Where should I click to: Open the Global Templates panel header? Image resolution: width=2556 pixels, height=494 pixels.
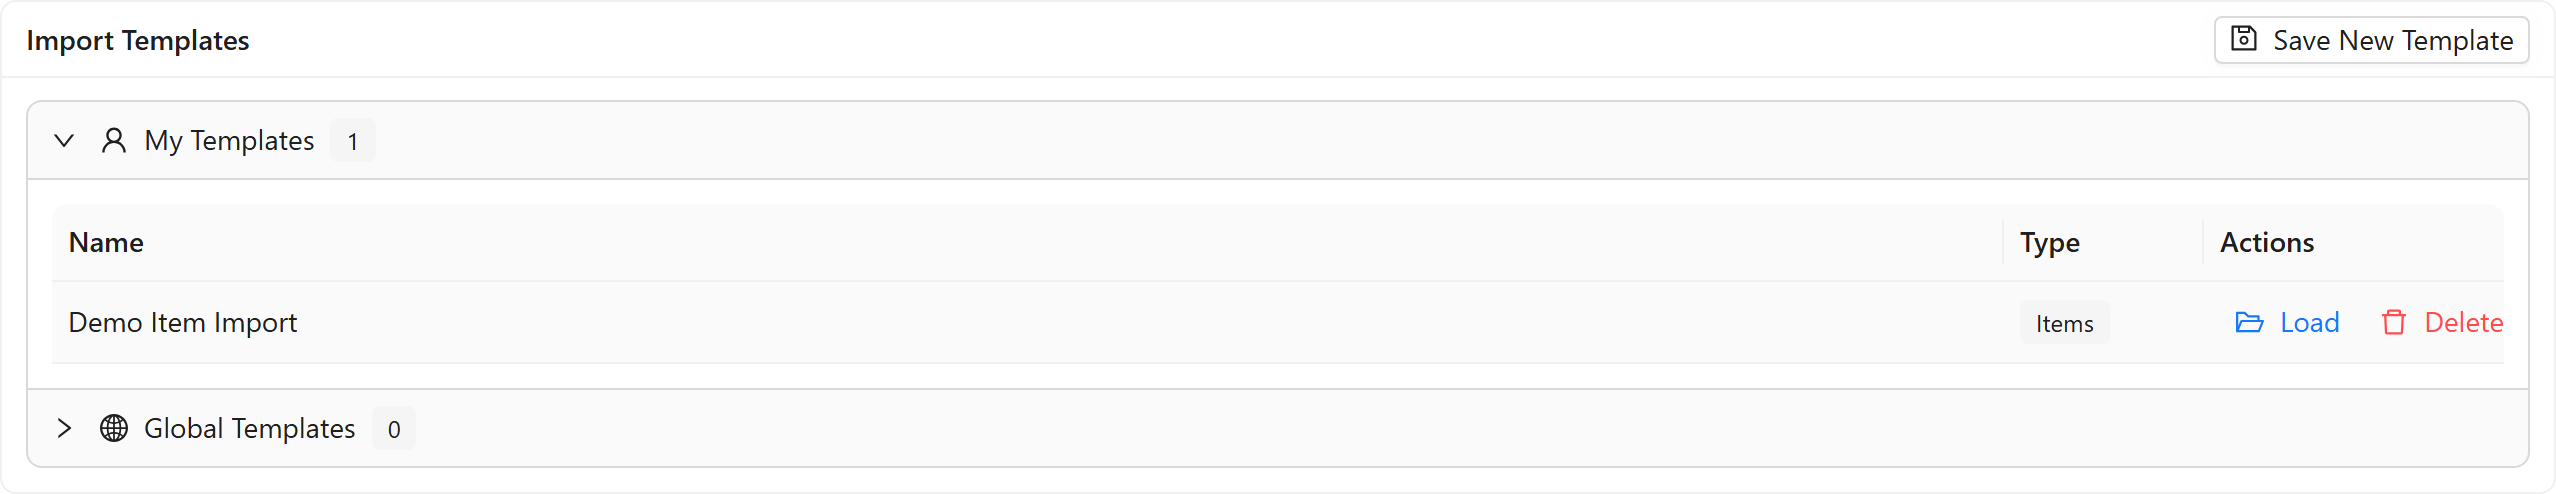1278,428
